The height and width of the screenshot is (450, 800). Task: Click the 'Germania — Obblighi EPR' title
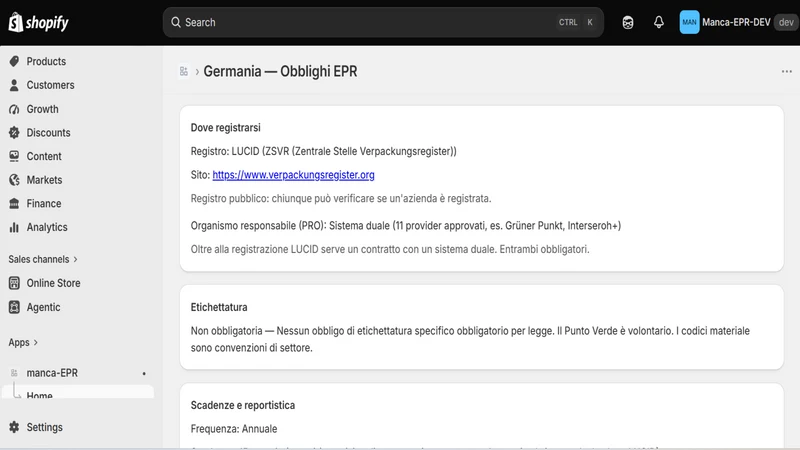click(x=280, y=71)
